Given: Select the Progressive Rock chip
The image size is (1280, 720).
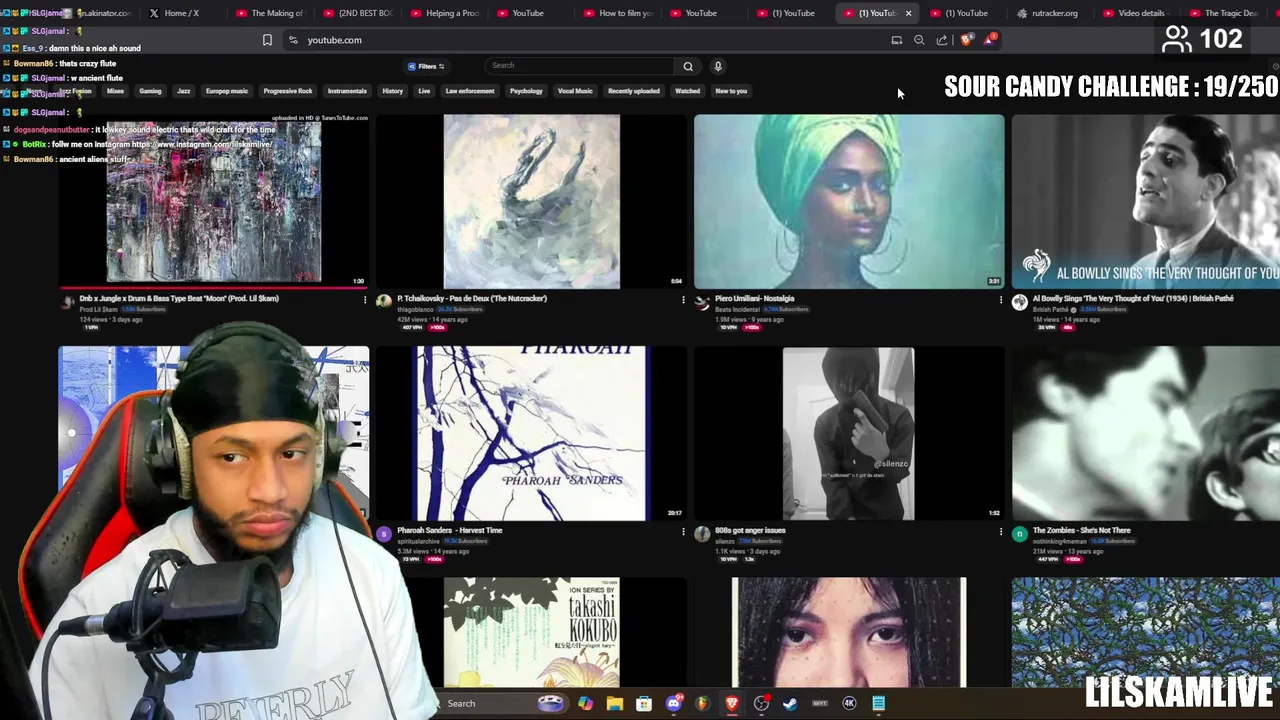Looking at the screenshot, I should (x=288, y=91).
